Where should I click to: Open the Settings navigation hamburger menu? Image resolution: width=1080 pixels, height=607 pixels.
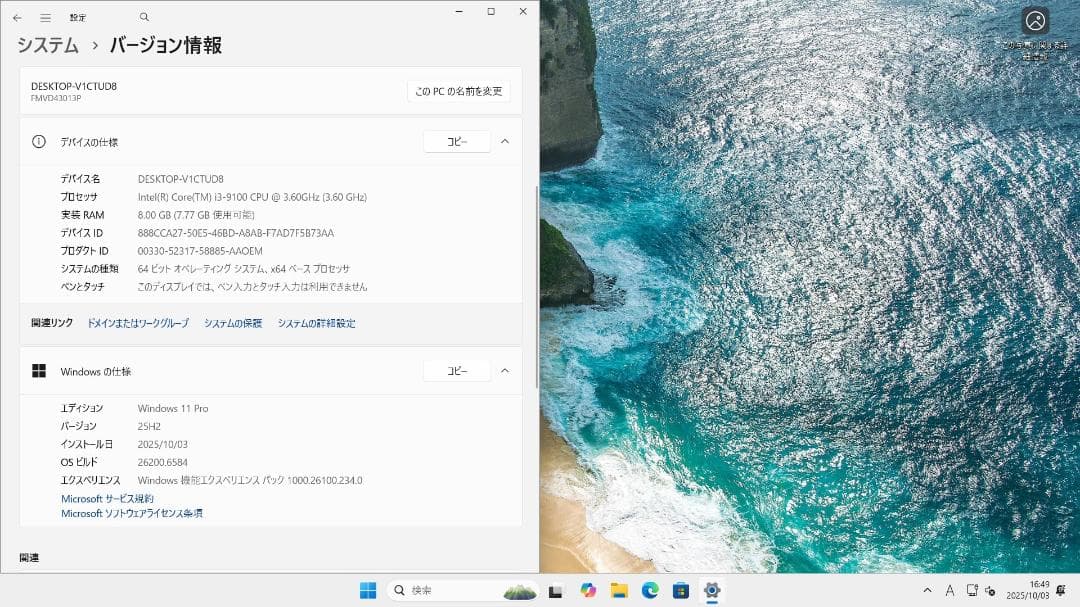coord(45,16)
